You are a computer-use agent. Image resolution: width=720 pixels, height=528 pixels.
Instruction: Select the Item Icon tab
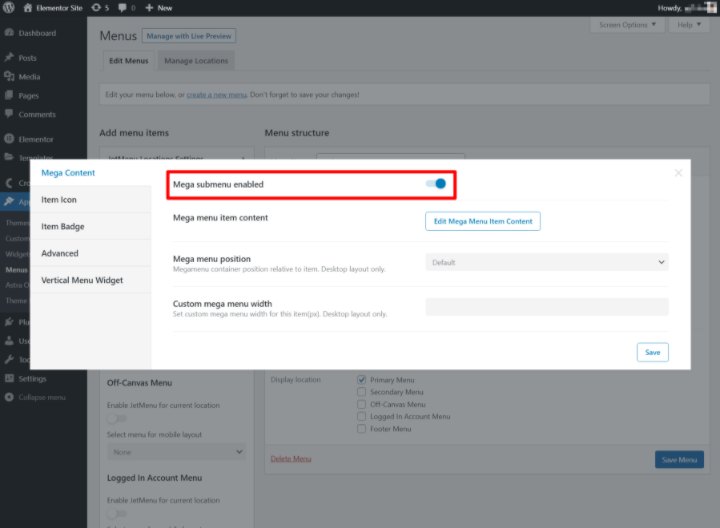(90, 199)
